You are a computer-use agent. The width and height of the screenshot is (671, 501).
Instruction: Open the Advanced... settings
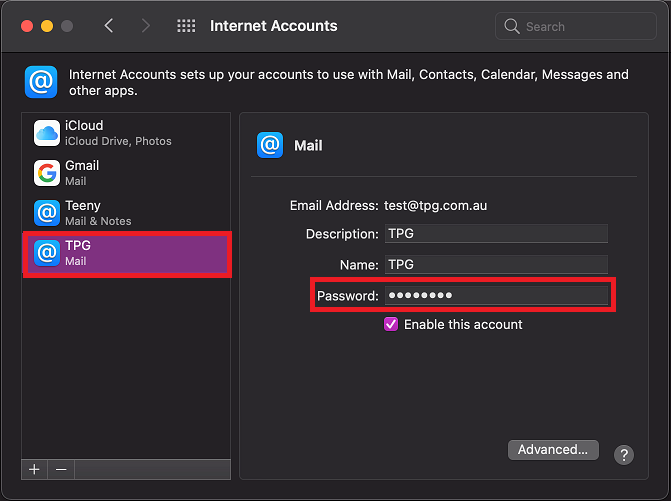[x=553, y=450]
